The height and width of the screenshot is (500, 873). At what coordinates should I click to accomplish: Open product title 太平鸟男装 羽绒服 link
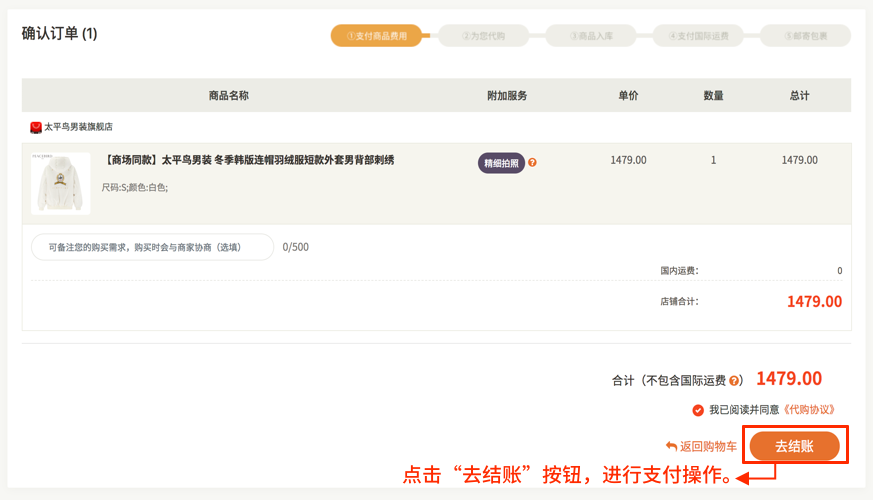[248, 160]
